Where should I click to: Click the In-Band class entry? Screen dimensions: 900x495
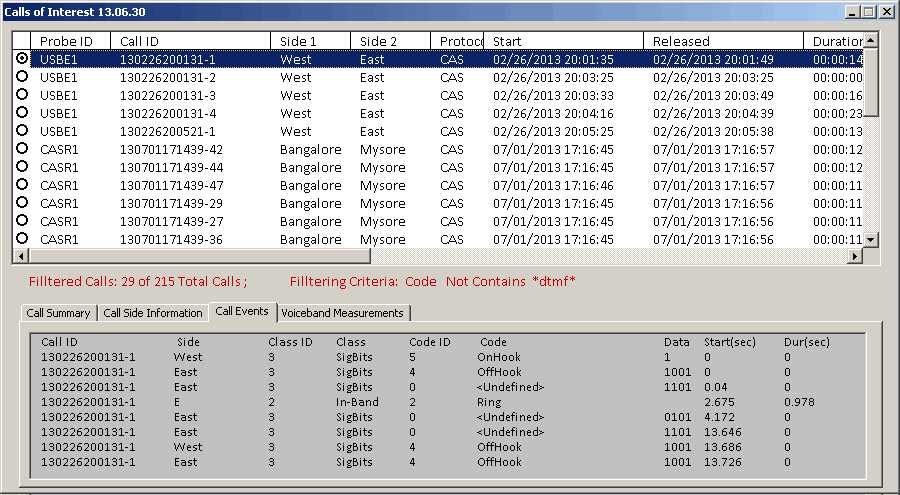coord(357,402)
